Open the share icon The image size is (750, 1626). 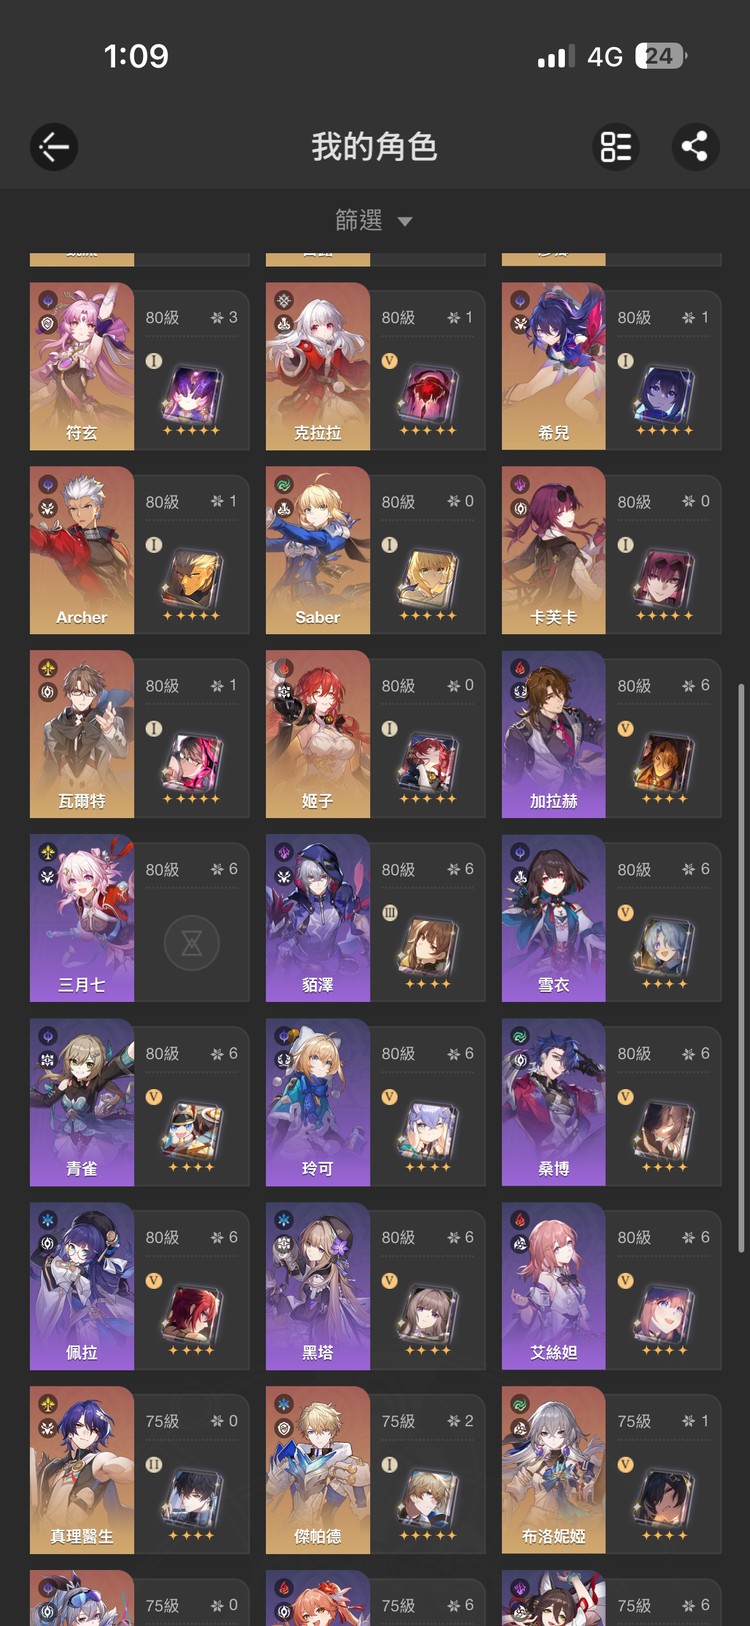pos(695,147)
